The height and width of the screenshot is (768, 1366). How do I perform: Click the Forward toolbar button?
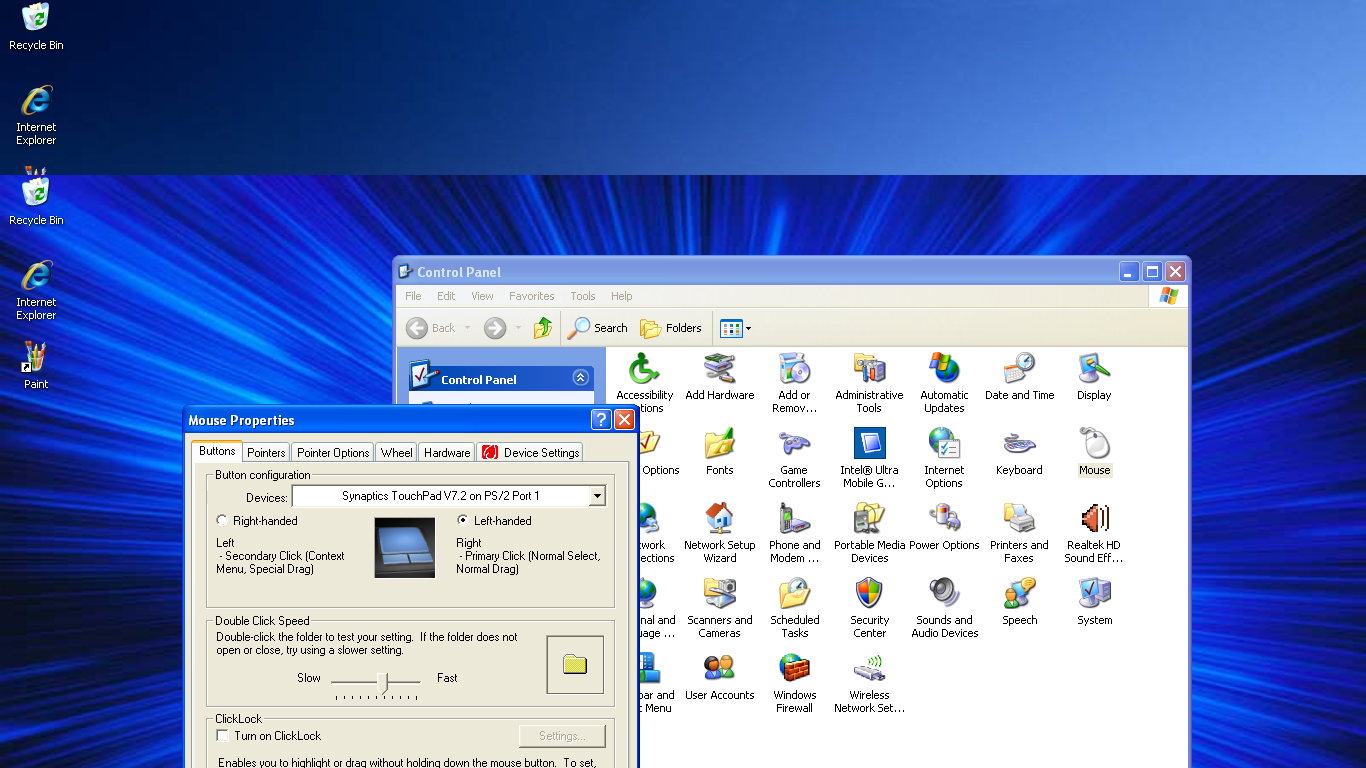click(495, 328)
